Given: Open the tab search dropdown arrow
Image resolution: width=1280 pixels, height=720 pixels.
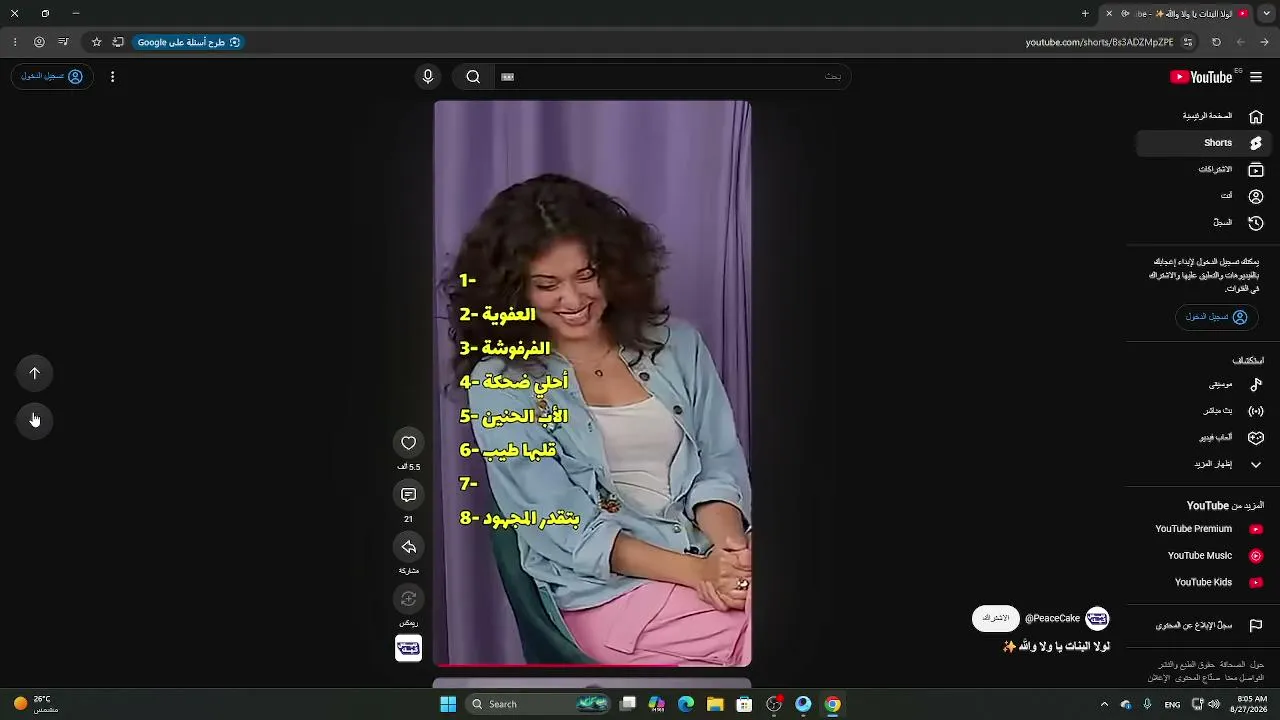Looking at the screenshot, I should (x=1266, y=13).
